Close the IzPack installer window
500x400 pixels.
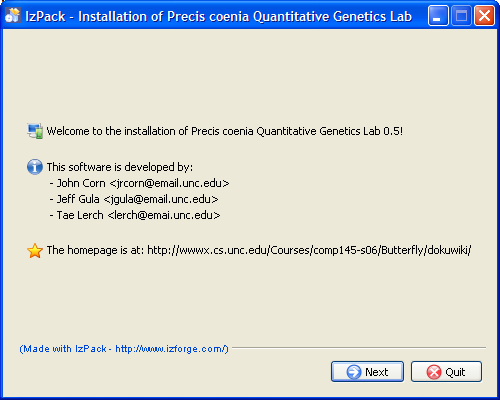484,15
